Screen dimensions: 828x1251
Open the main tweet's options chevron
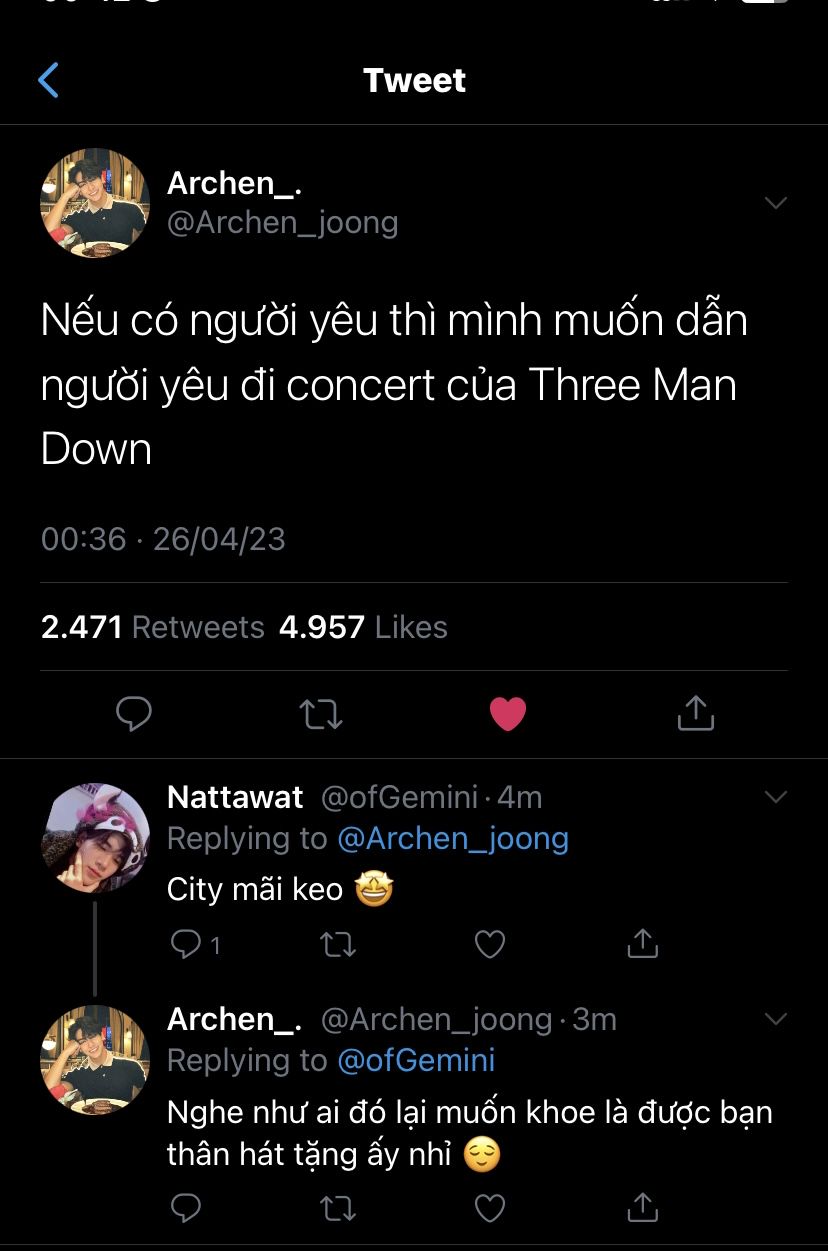(775, 203)
